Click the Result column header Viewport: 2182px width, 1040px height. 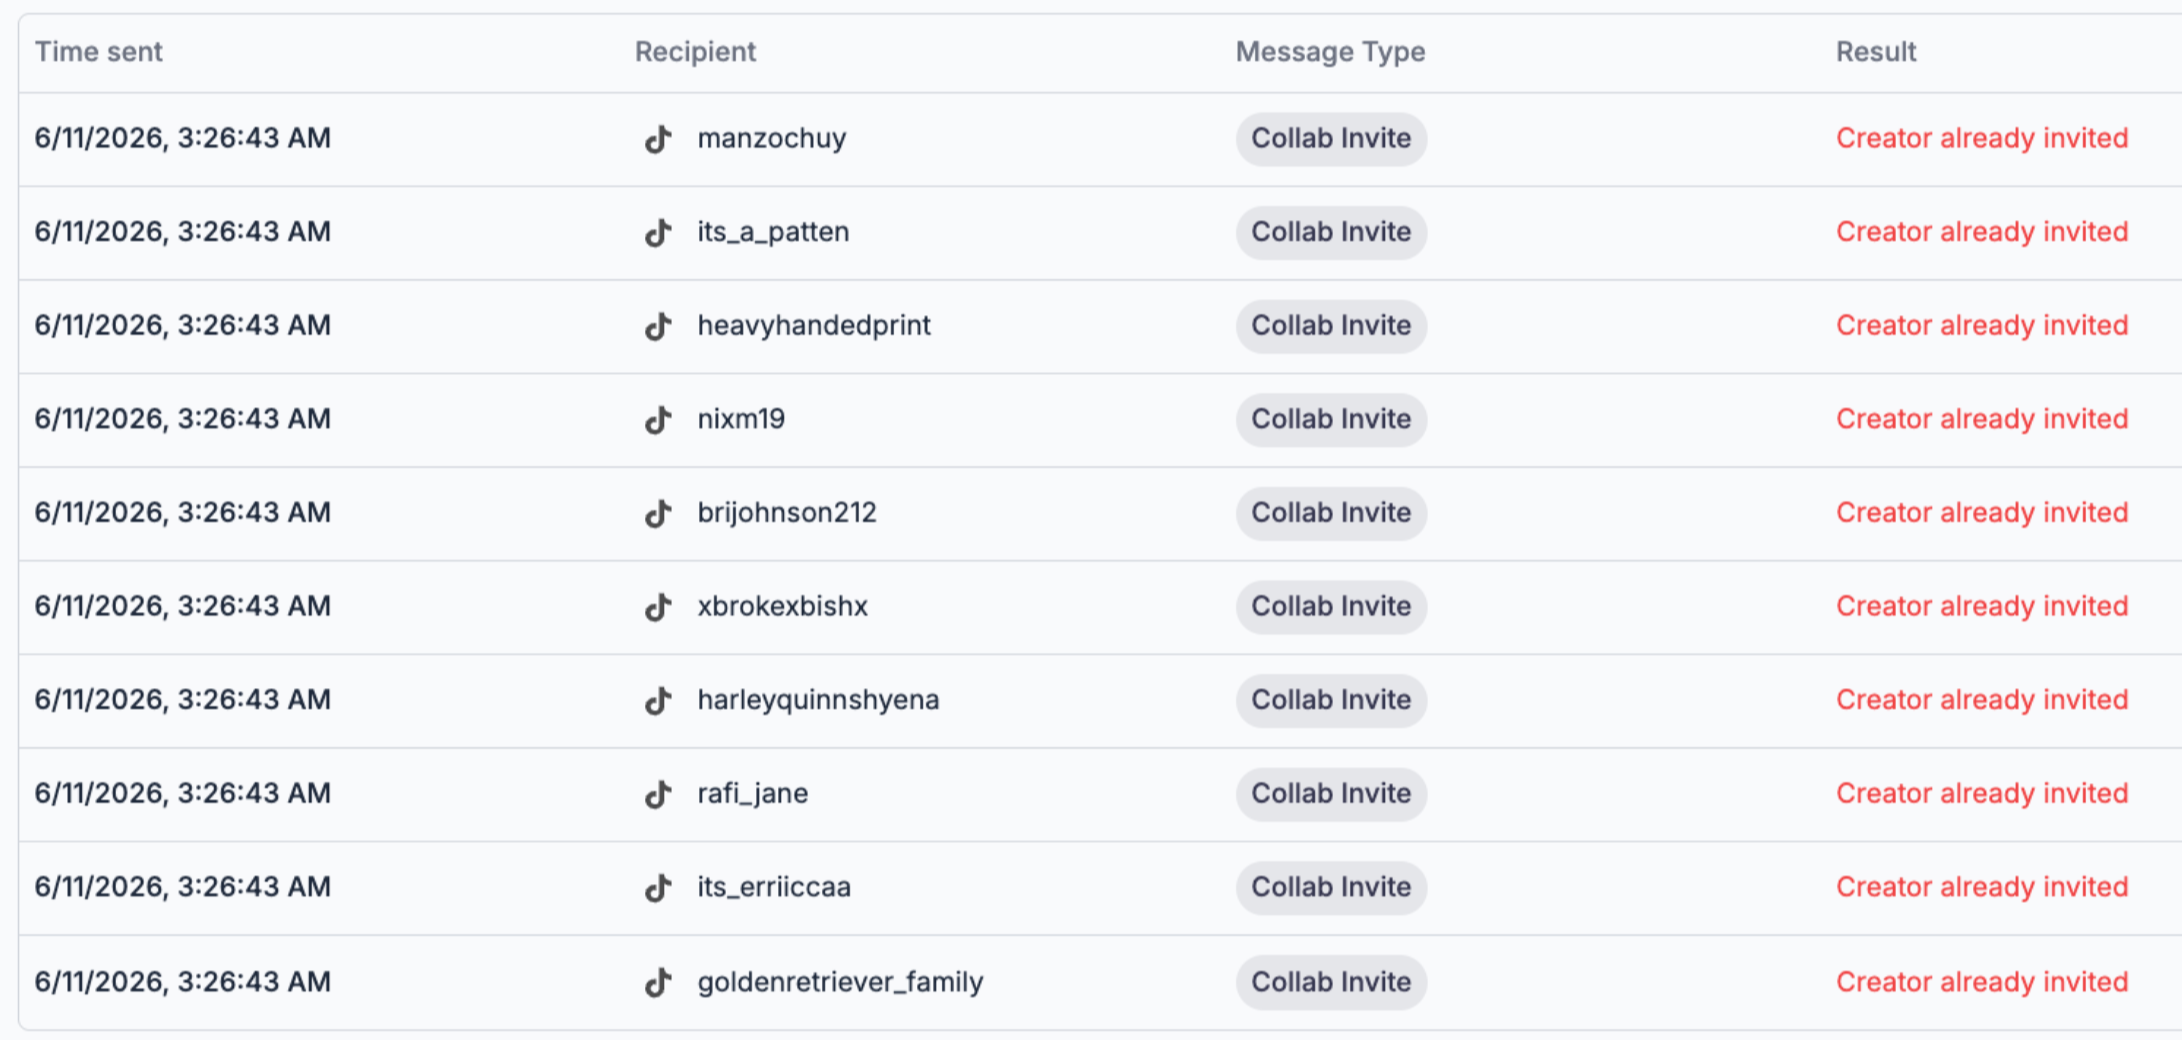click(x=1876, y=52)
